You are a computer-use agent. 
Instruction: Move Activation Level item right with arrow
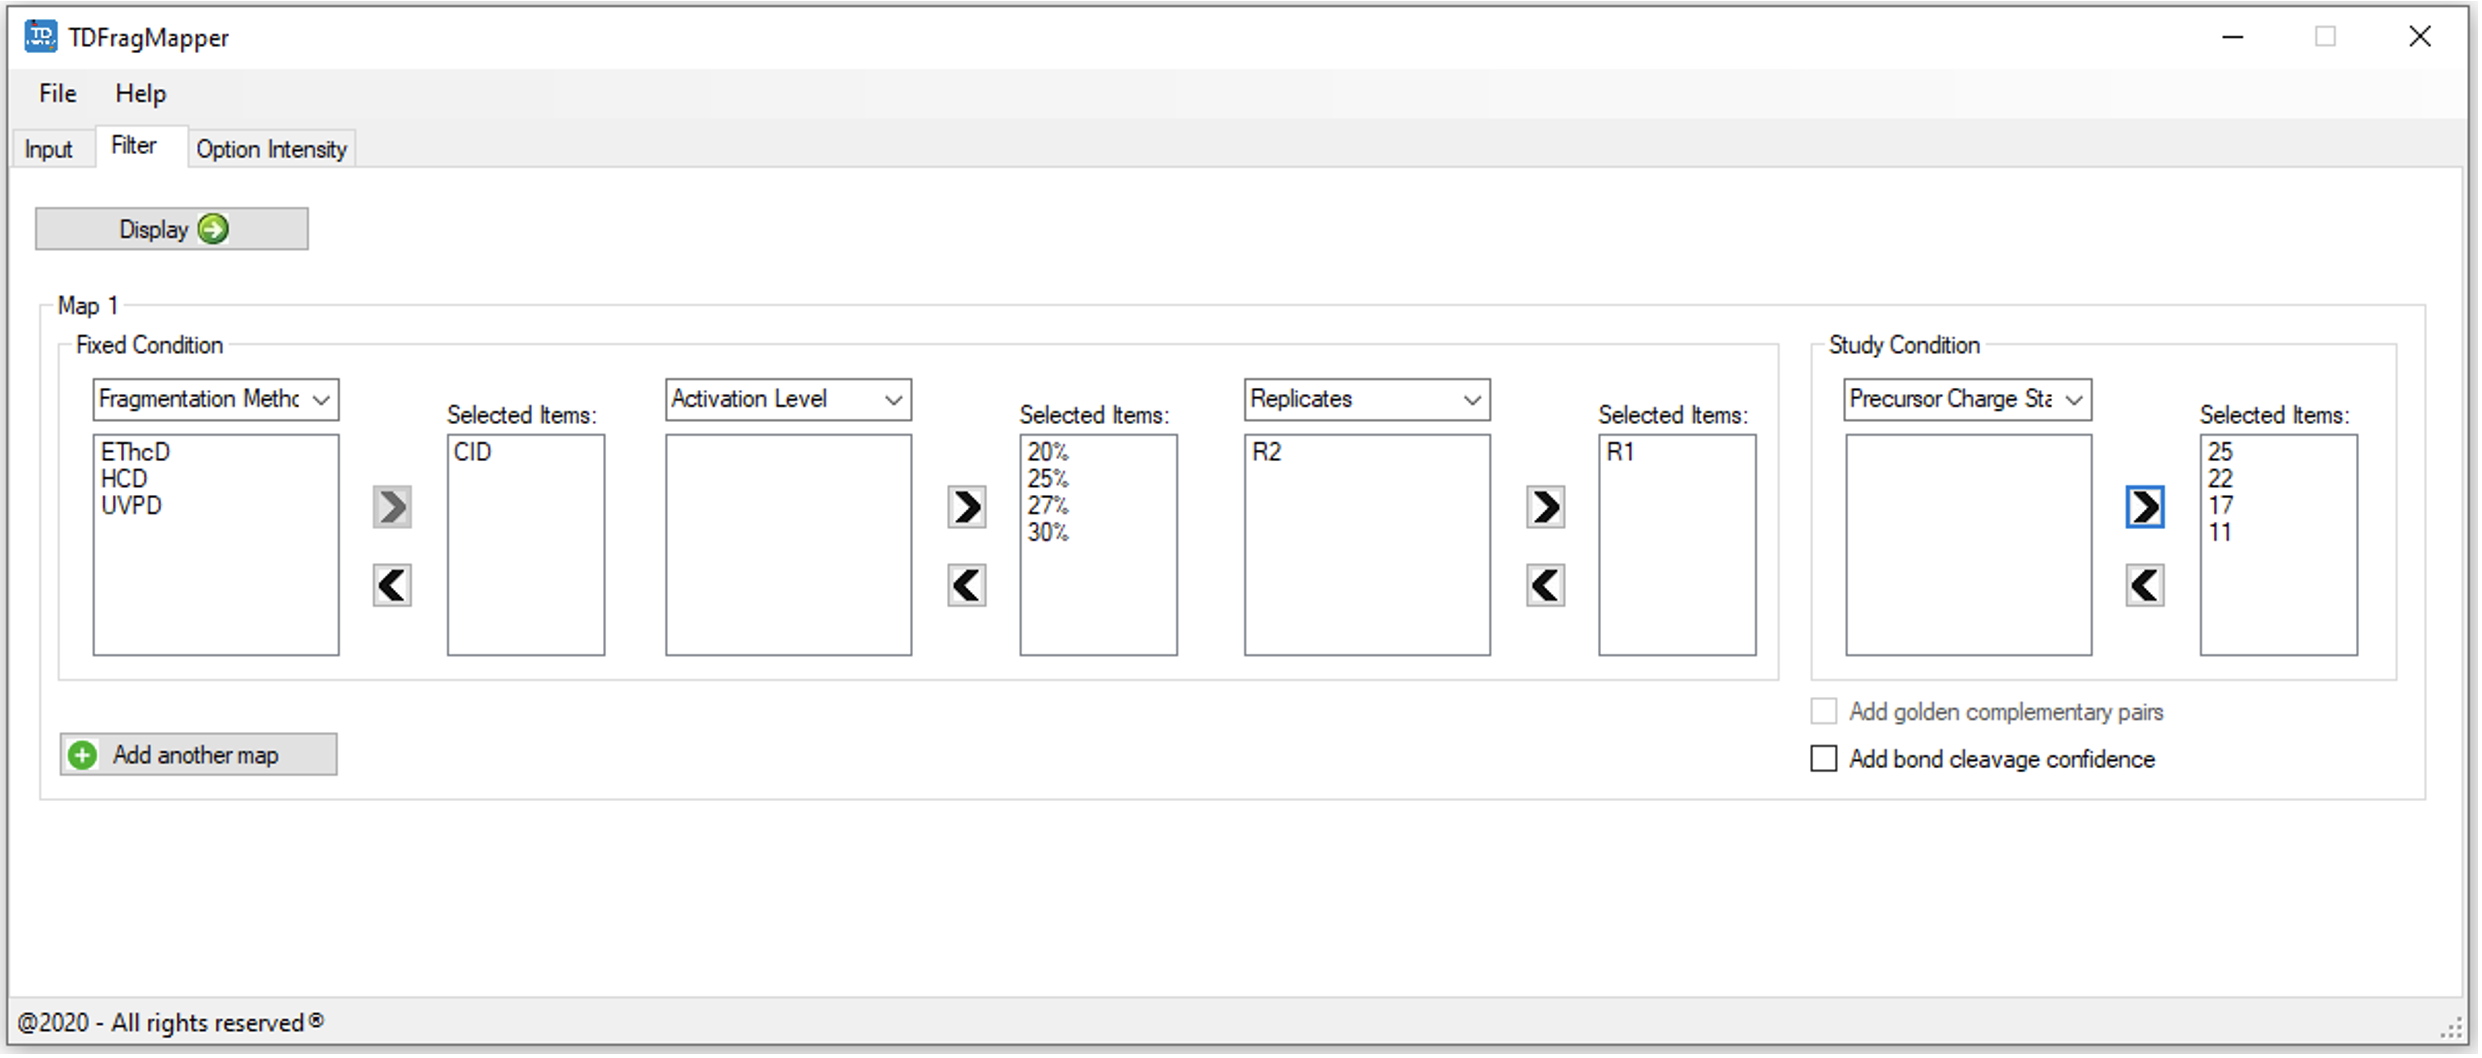966,507
